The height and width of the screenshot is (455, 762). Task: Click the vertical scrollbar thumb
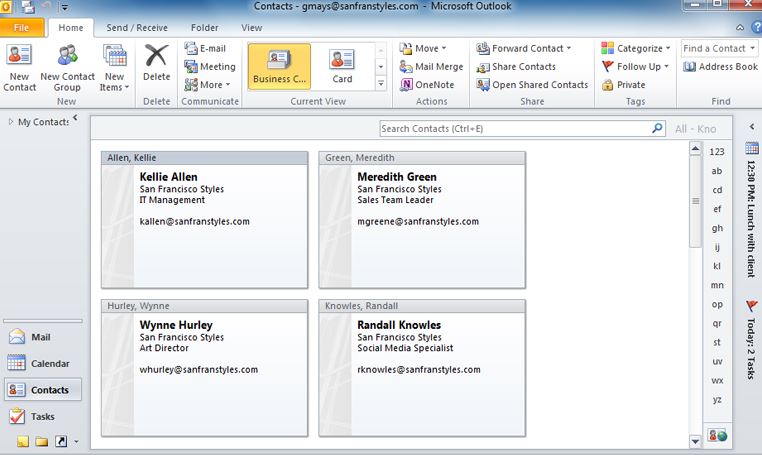tap(695, 201)
